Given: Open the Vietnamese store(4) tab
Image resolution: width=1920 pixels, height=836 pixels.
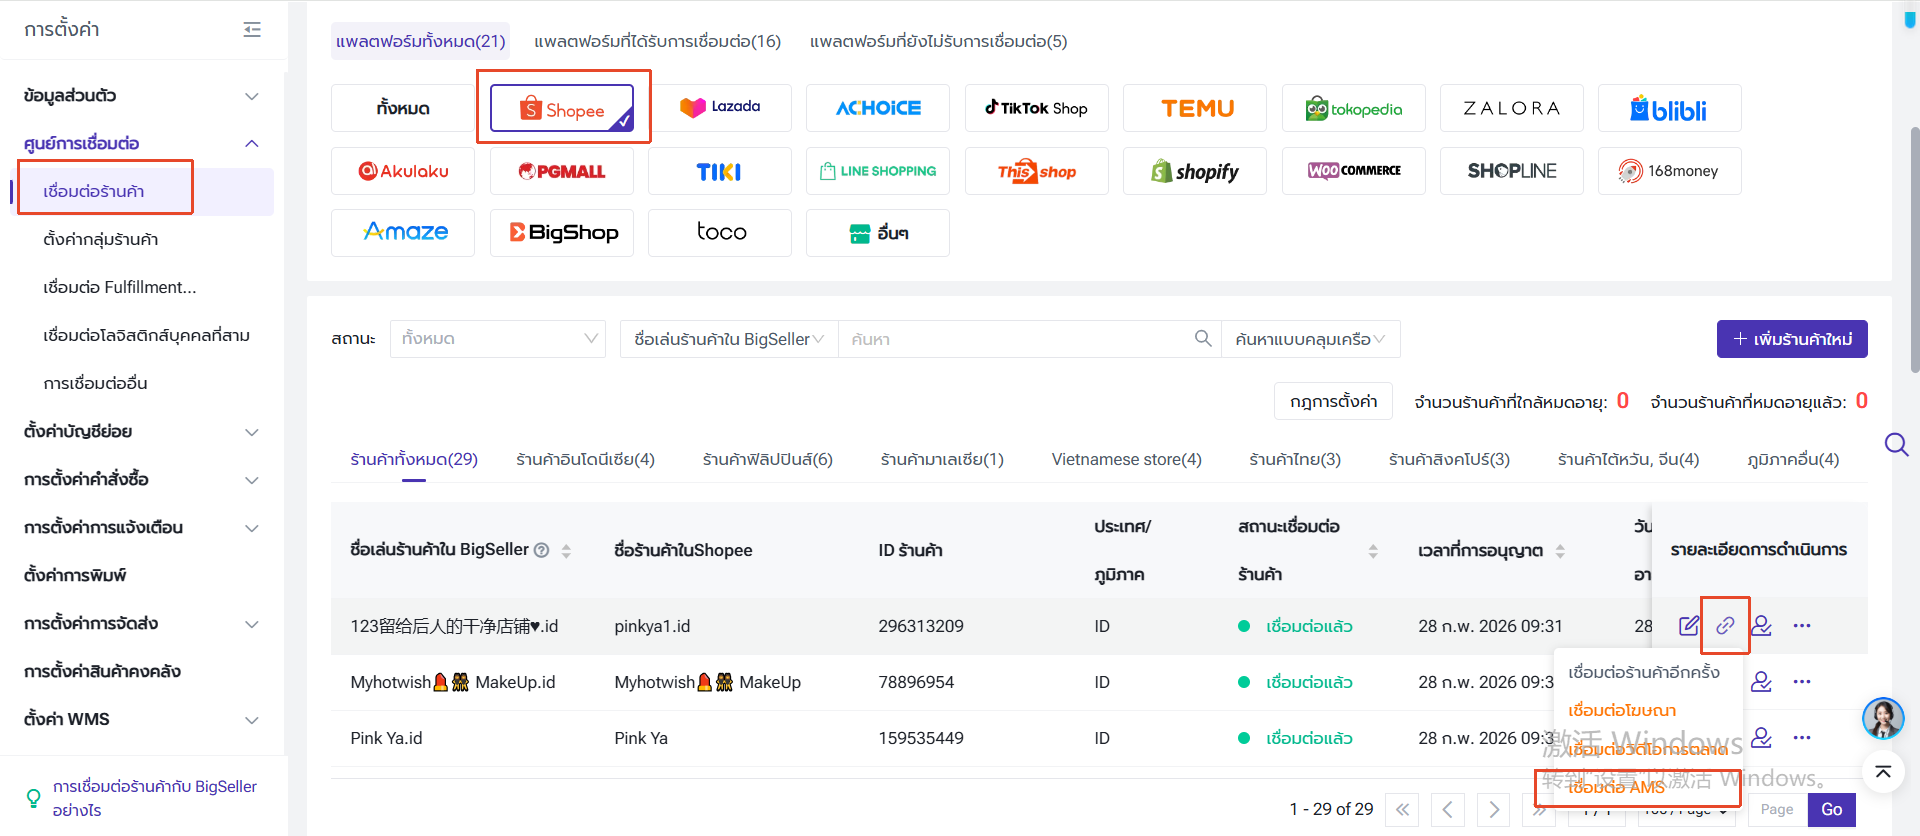Looking at the screenshot, I should coord(1126,459).
